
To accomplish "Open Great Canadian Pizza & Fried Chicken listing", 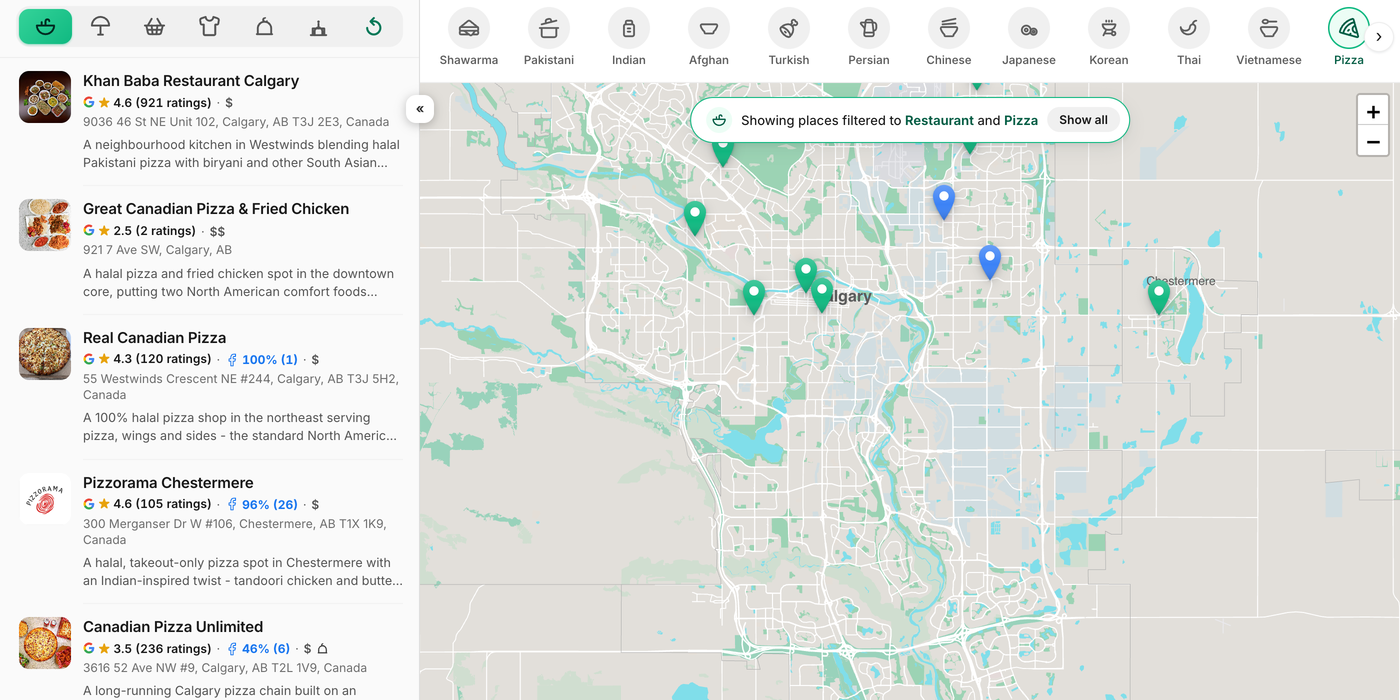I will tap(216, 209).
